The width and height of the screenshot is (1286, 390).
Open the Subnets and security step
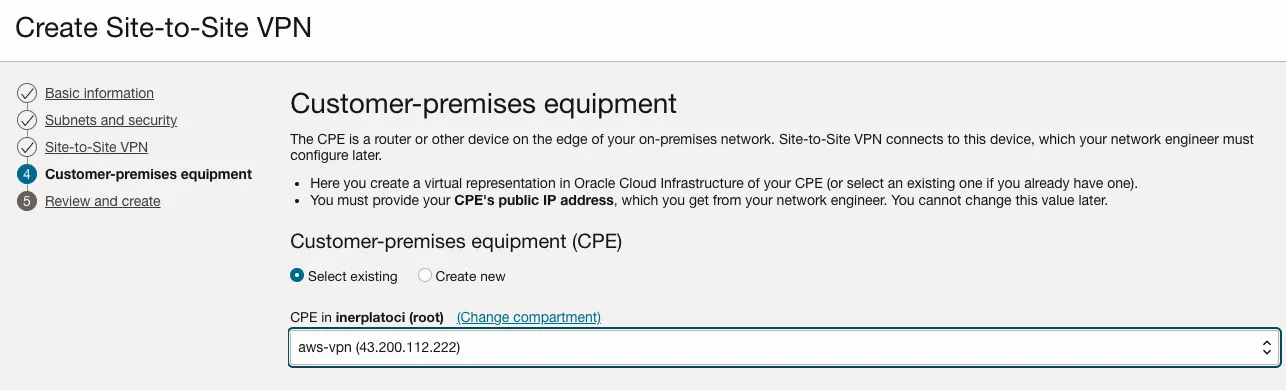point(111,120)
